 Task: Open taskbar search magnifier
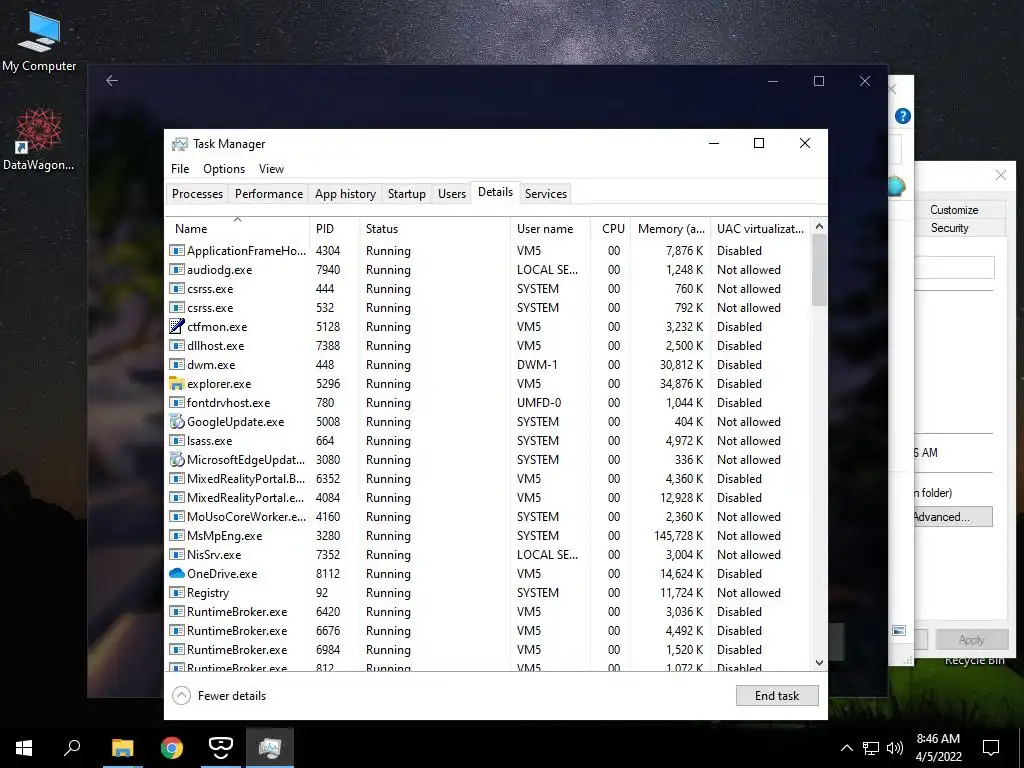point(72,747)
